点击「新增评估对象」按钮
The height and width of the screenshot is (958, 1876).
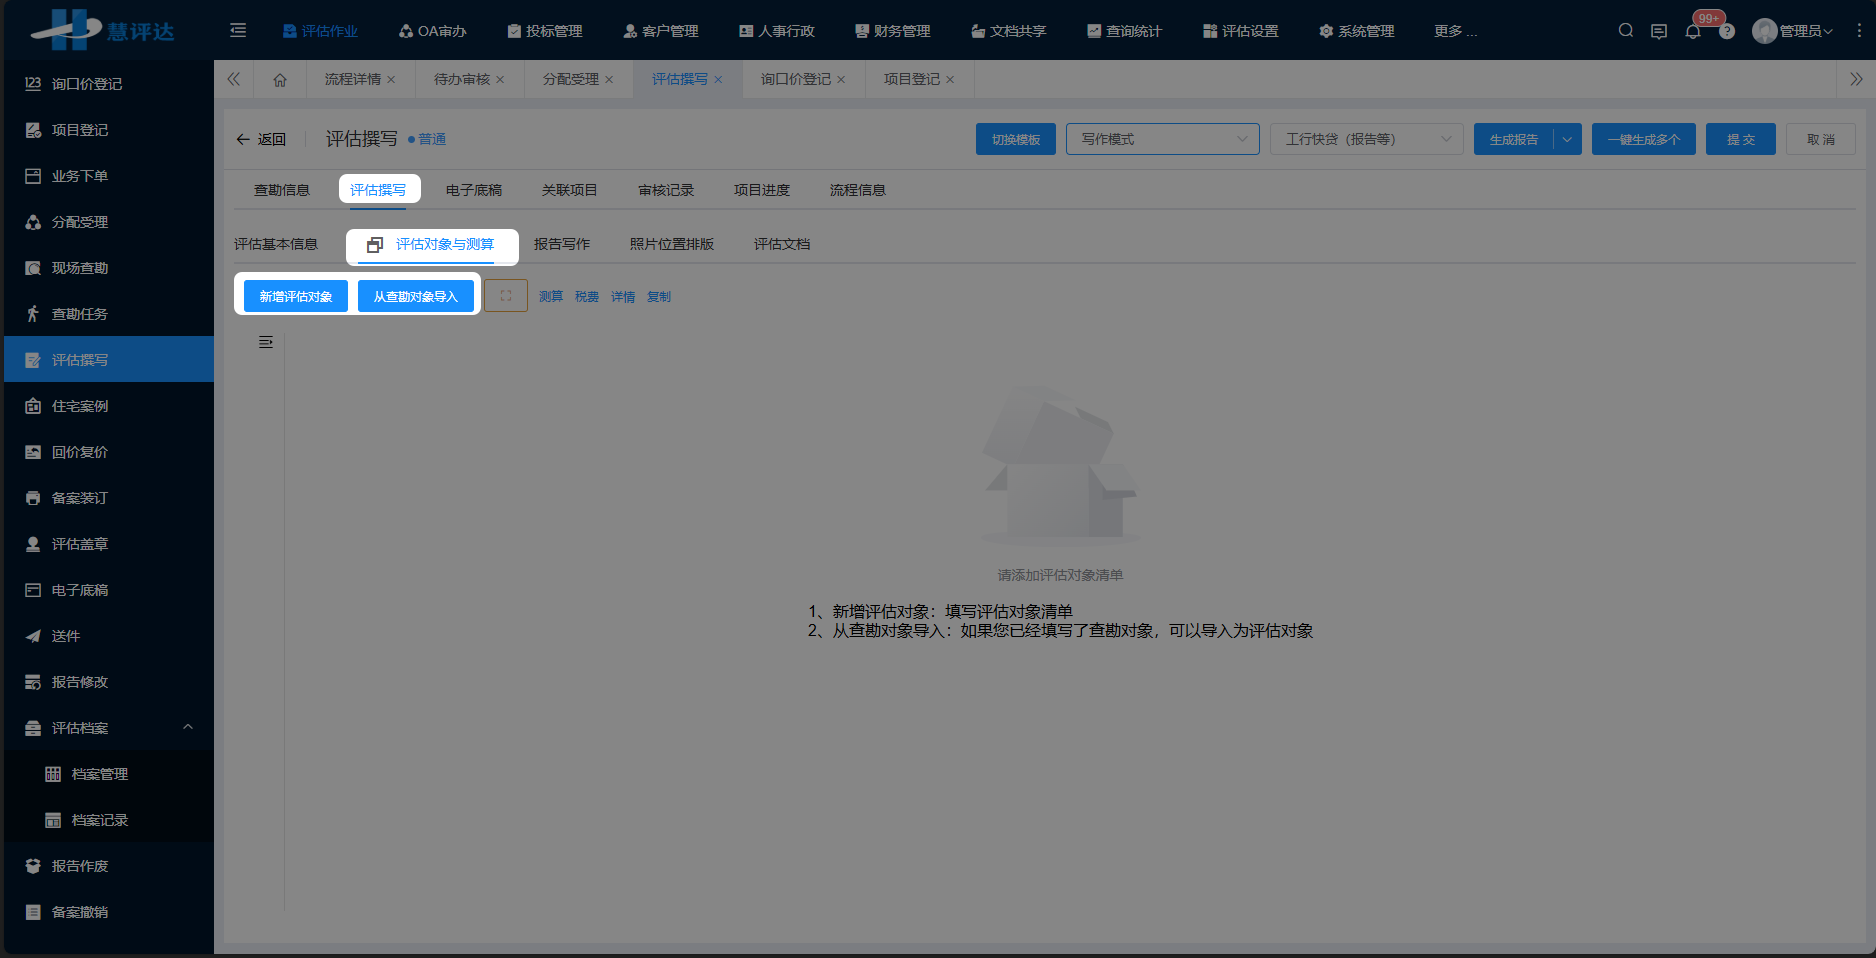pyautogui.click(x=295, y=295)
